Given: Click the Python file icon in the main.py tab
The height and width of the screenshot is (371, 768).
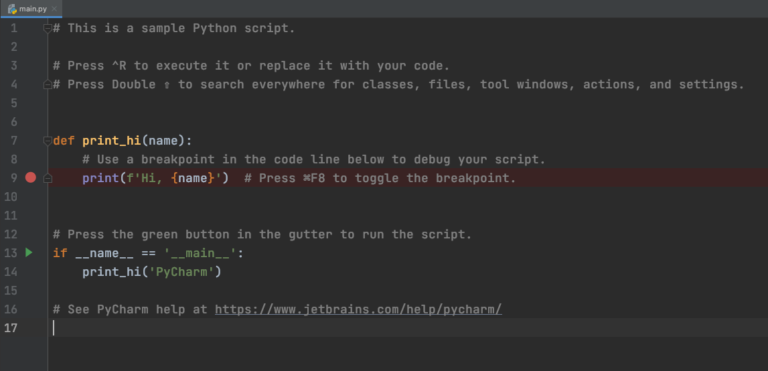Looking at the screenshot, I should pyautogui.click(x=12, y=9).
